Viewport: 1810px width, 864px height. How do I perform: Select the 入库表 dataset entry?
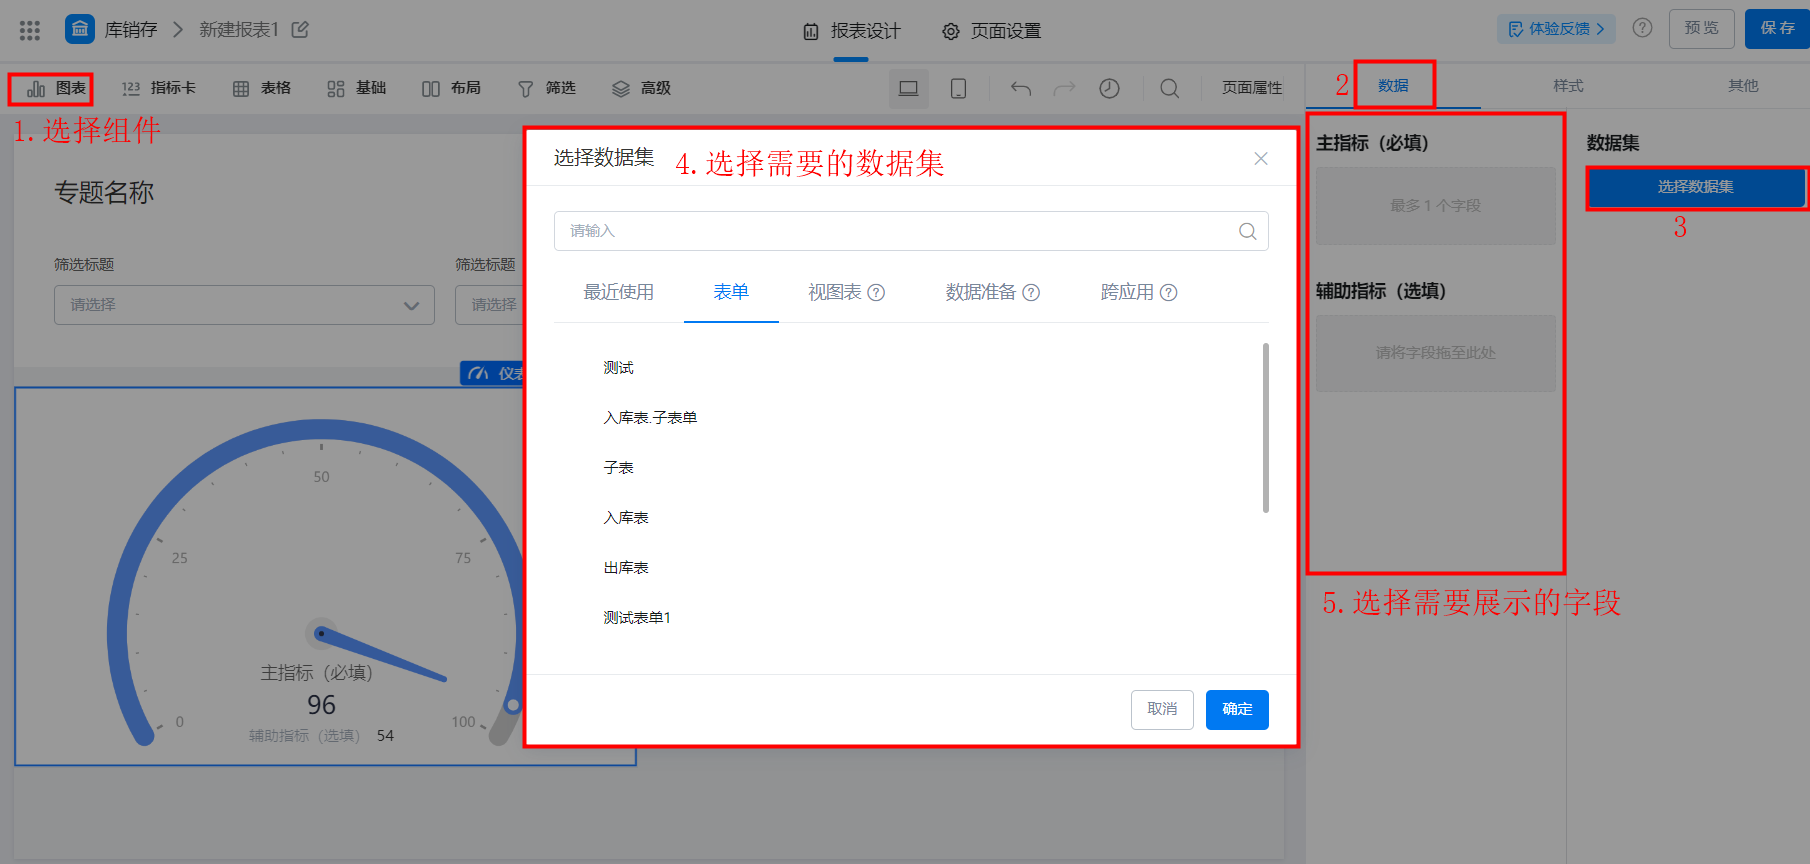(626, 517)
